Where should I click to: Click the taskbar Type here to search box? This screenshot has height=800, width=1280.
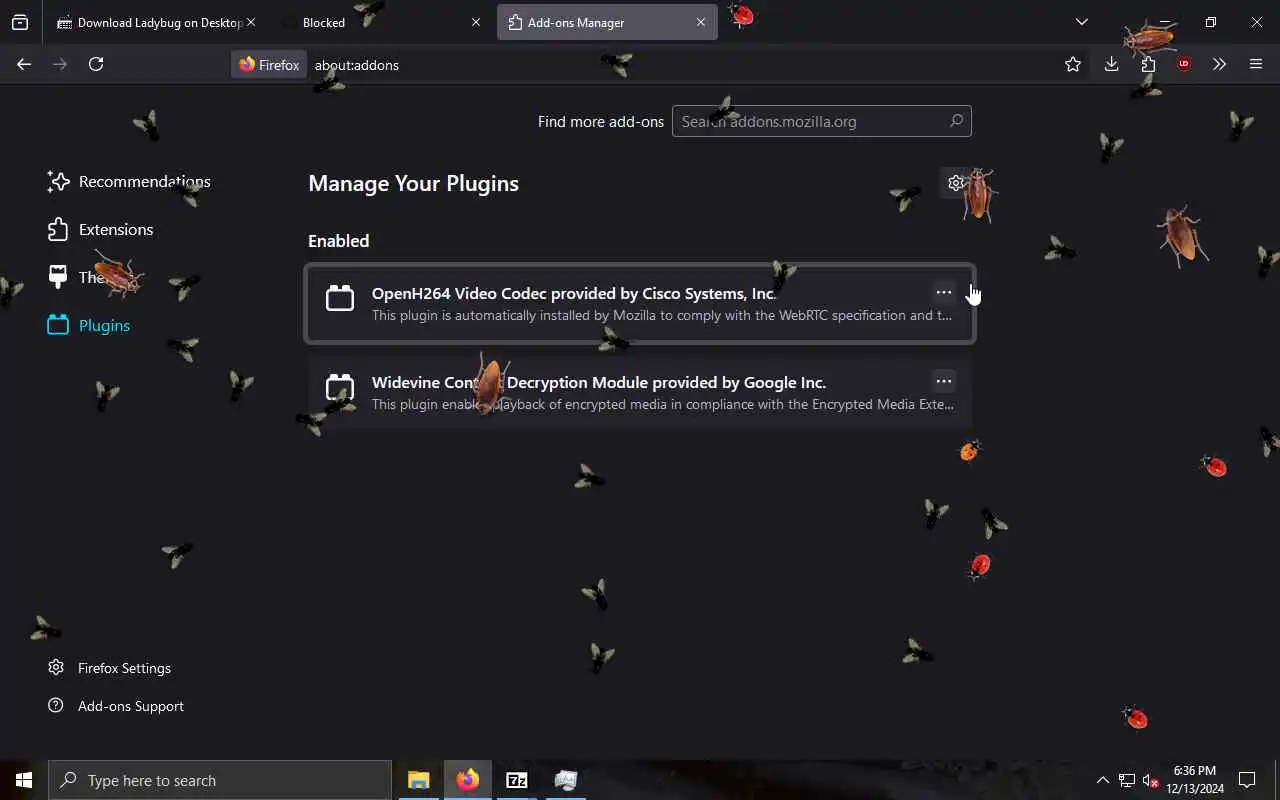220,780
